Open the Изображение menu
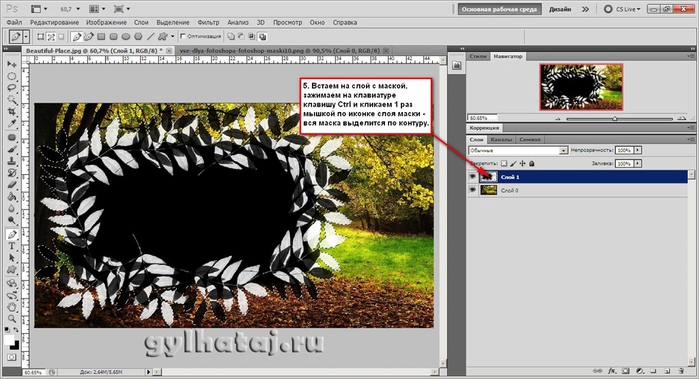Viewport: 699px width, 379px height. (x=107, y=22)
